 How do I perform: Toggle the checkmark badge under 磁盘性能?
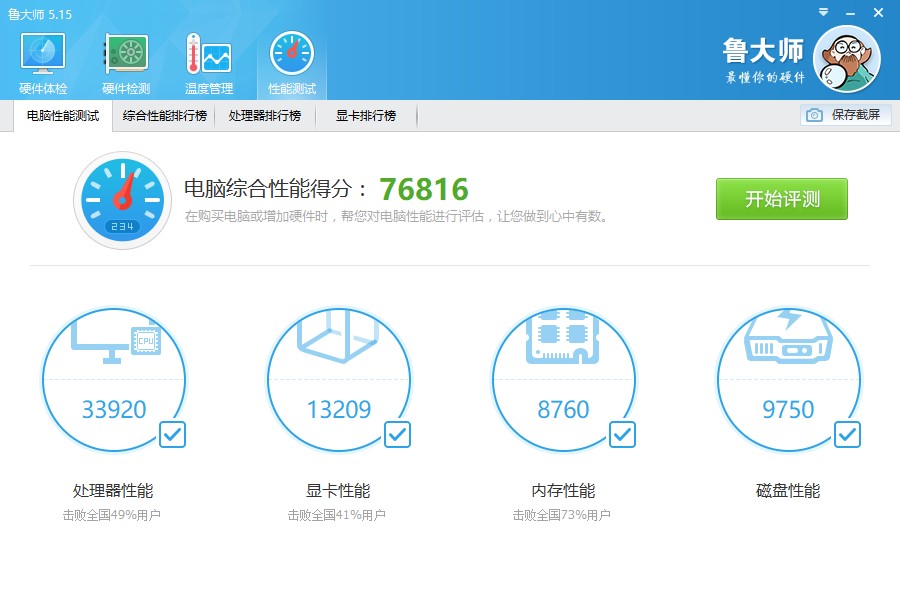(847, 434)
